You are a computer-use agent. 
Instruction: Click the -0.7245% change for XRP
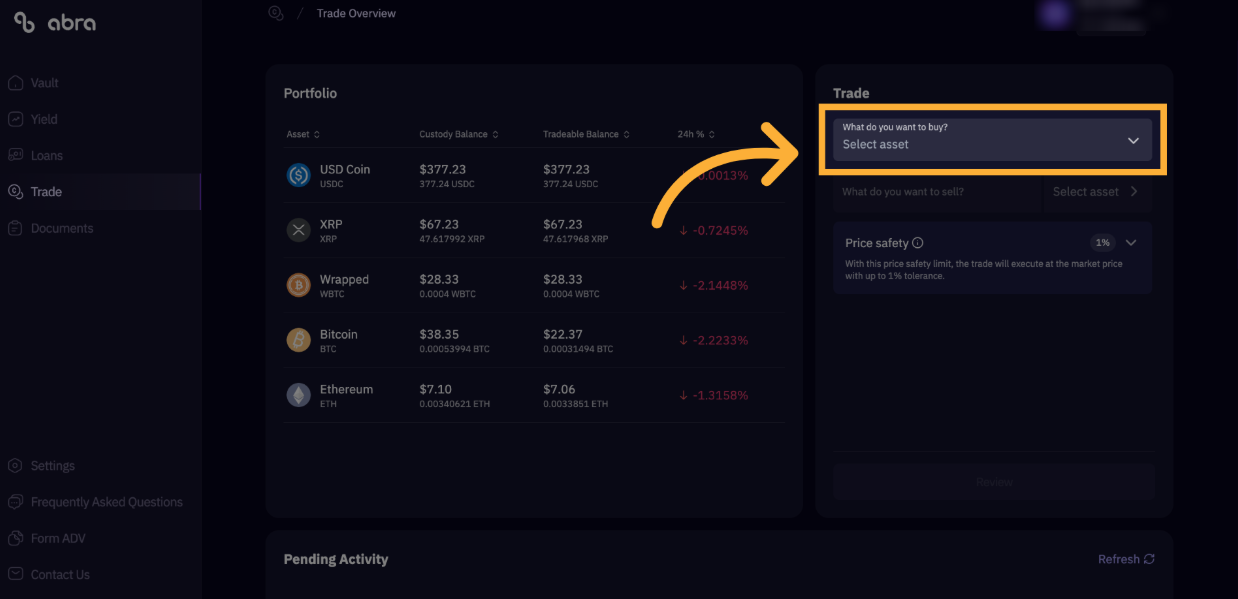(x=714, y=230)
